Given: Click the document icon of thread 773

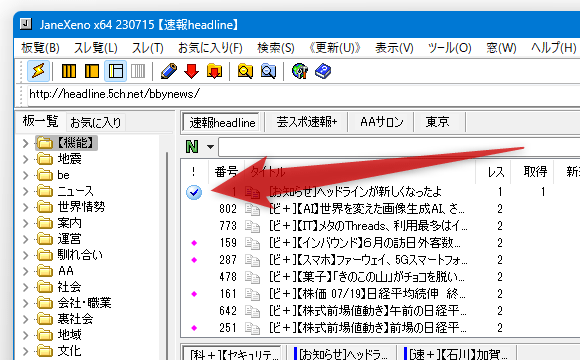Looking at the screenshot, I should tap(252, 226).
